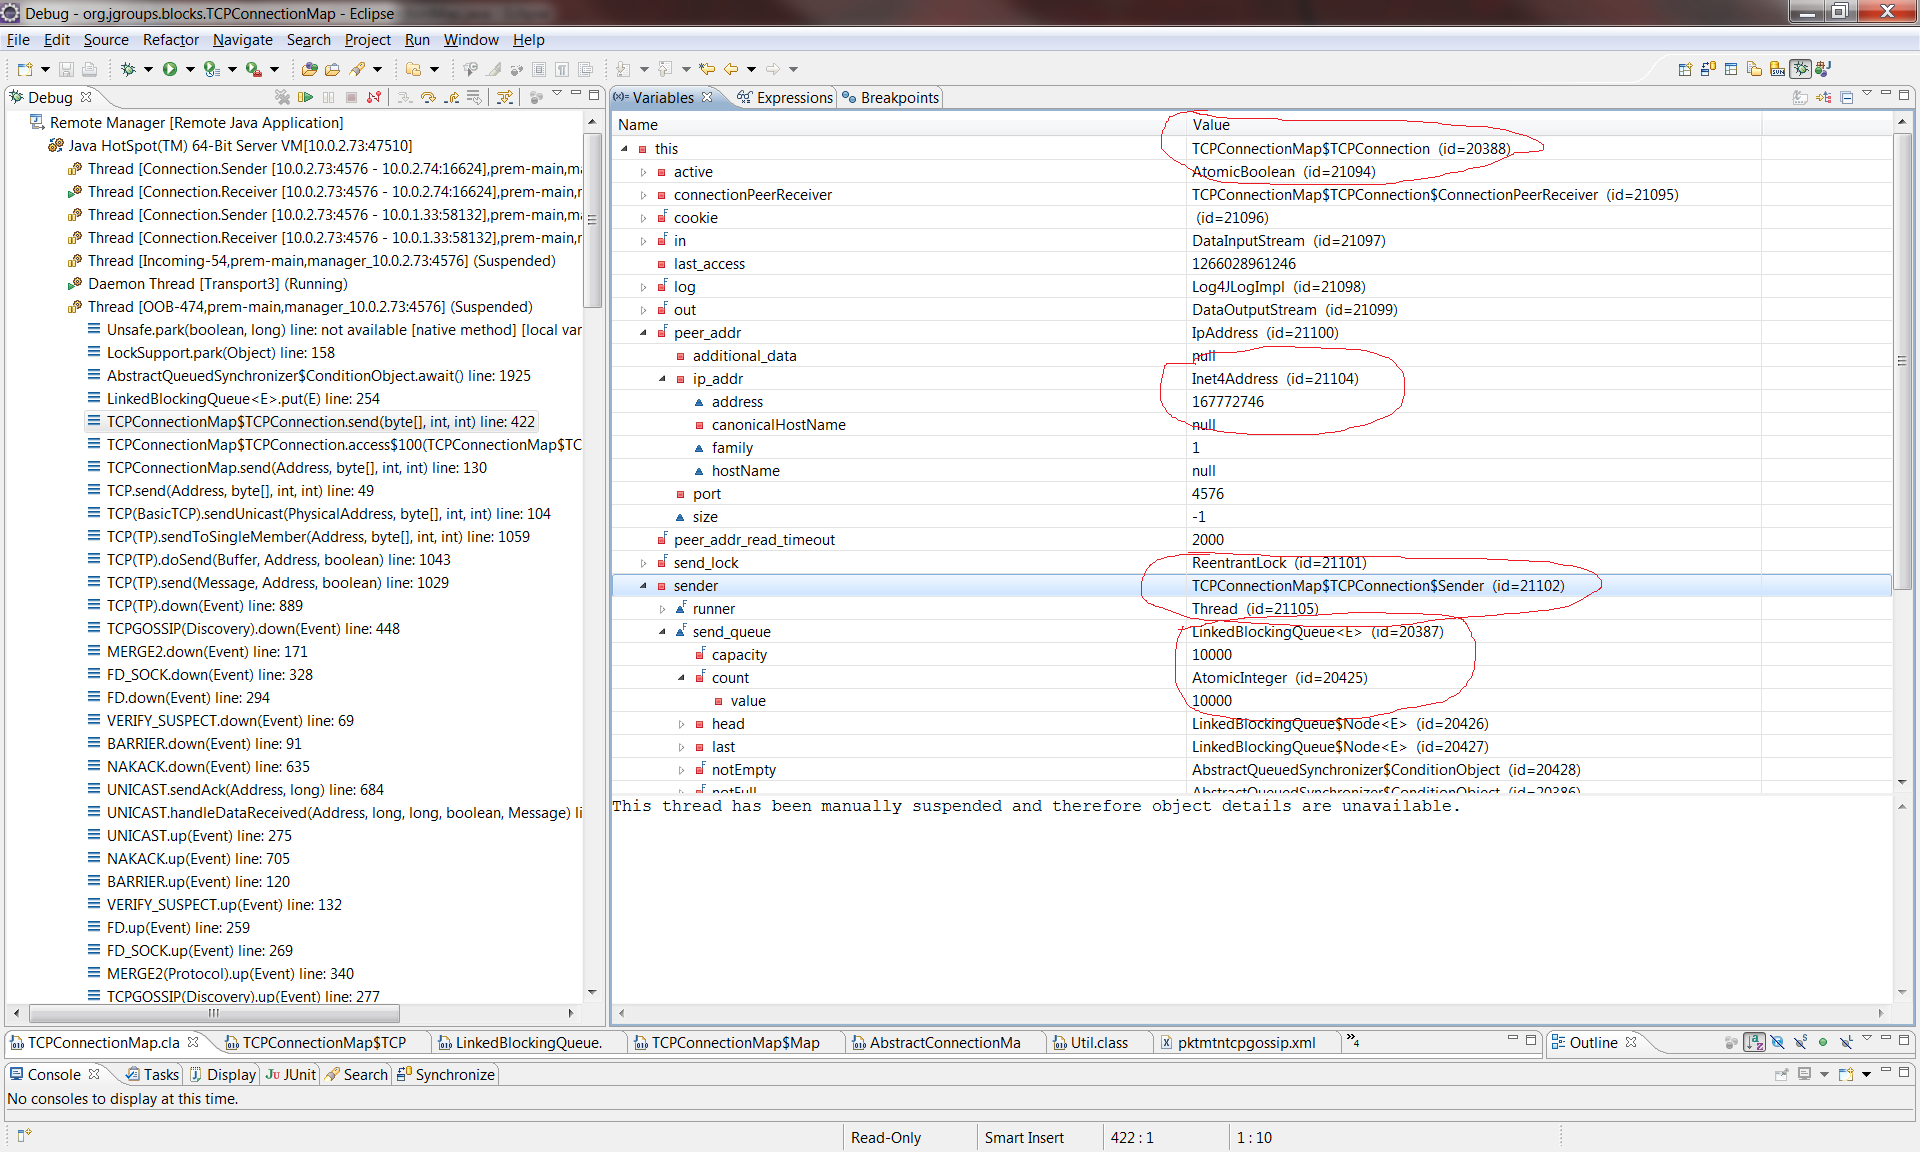This screenshot has height=1152, width=1920.
Task: Open the Navigate menu
Action: [242, 40]
